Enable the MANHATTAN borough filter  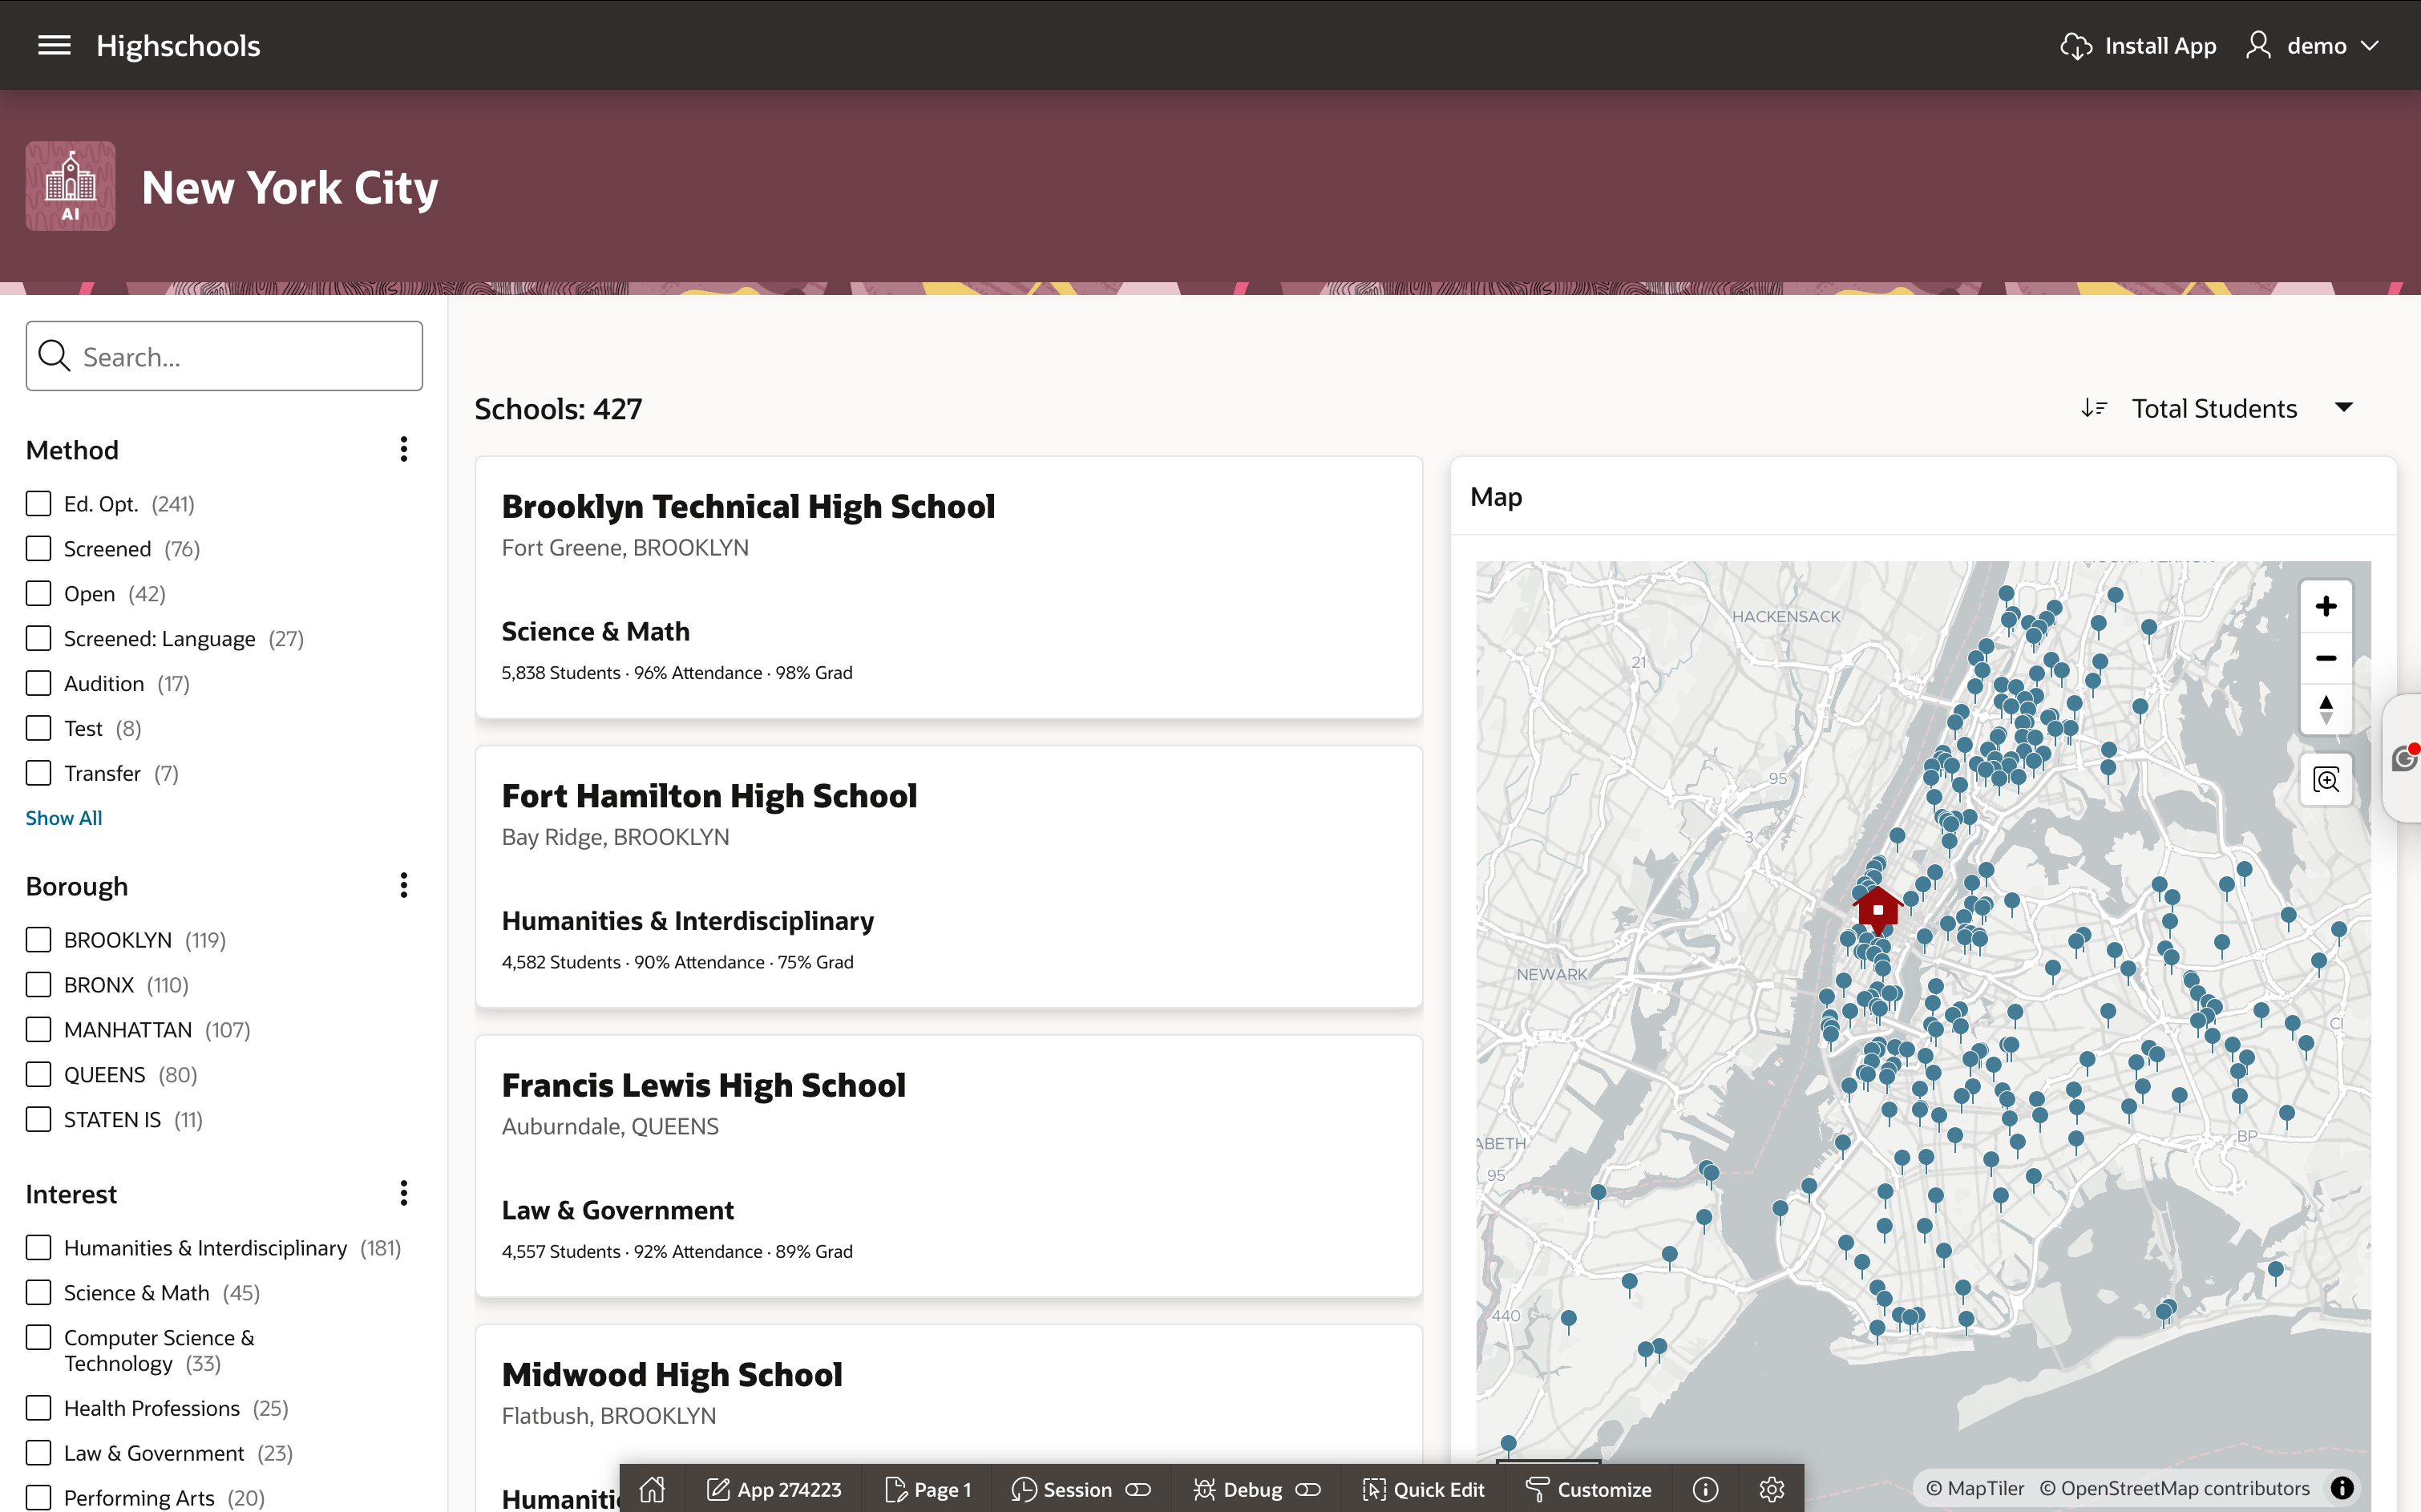click(38, 1030)
